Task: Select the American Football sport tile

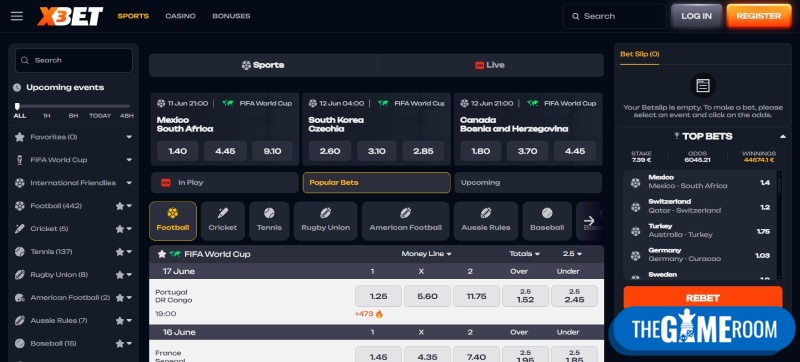Action: click(406, 221)
